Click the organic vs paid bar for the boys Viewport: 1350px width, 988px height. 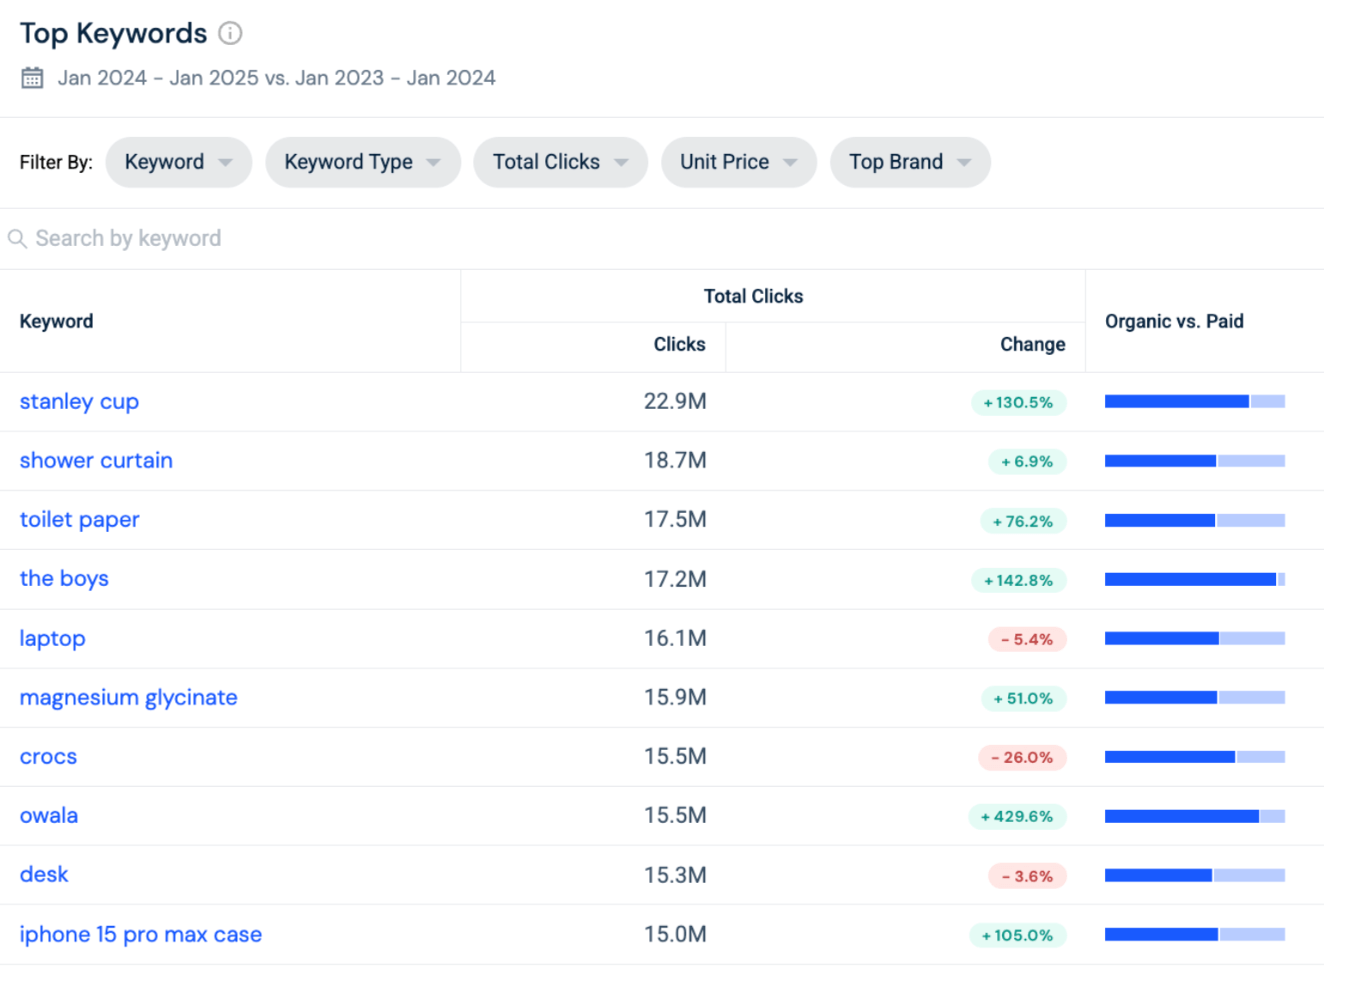point(1195,579)
